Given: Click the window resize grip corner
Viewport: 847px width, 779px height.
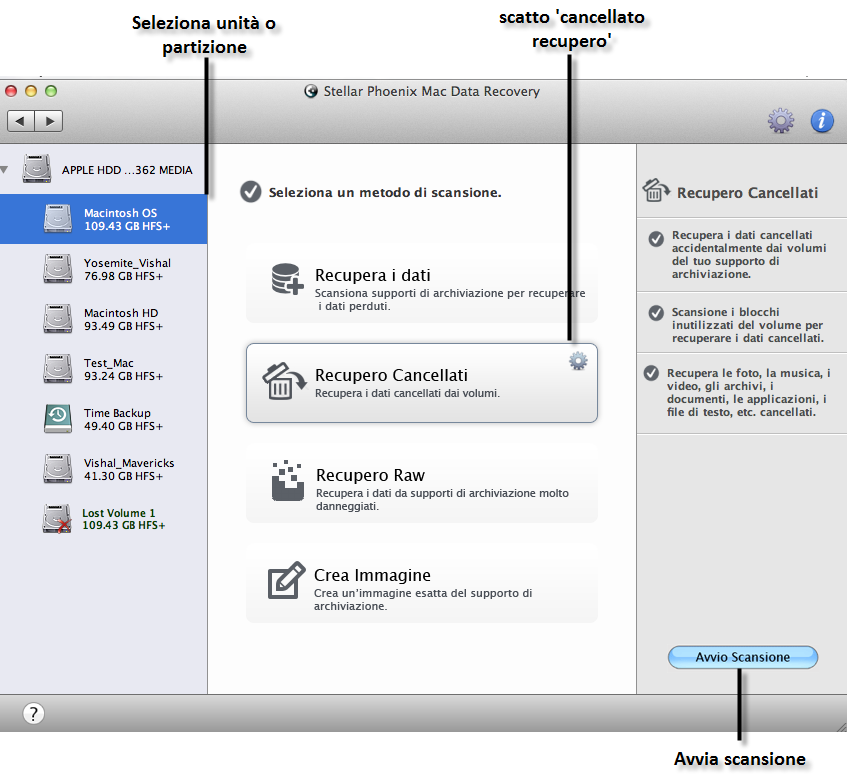Looking at the screenshot, I should click(x=840, y=726).
